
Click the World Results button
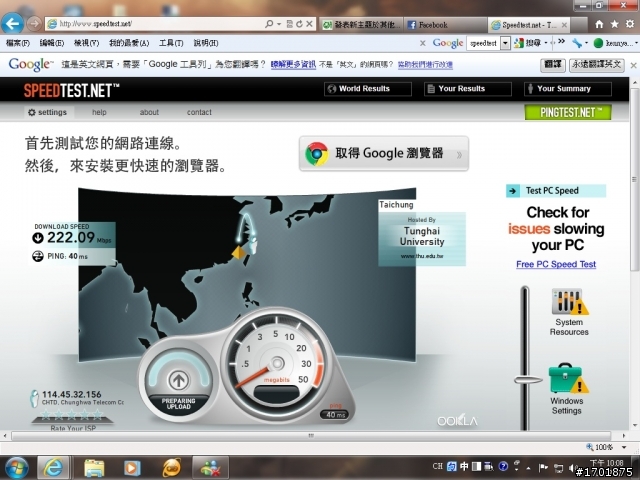[368, 89]
